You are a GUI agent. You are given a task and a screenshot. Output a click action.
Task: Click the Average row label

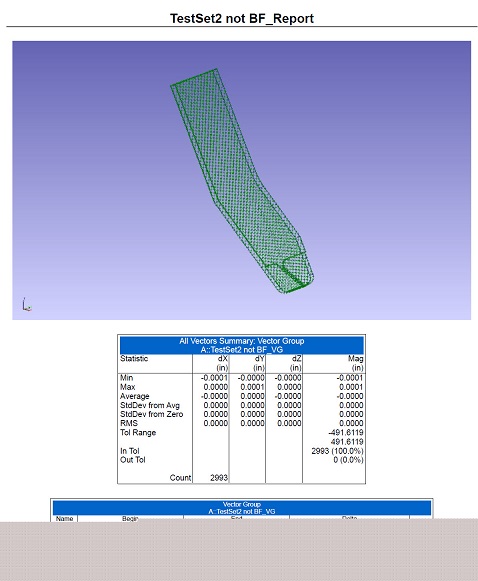click(135, 396)
